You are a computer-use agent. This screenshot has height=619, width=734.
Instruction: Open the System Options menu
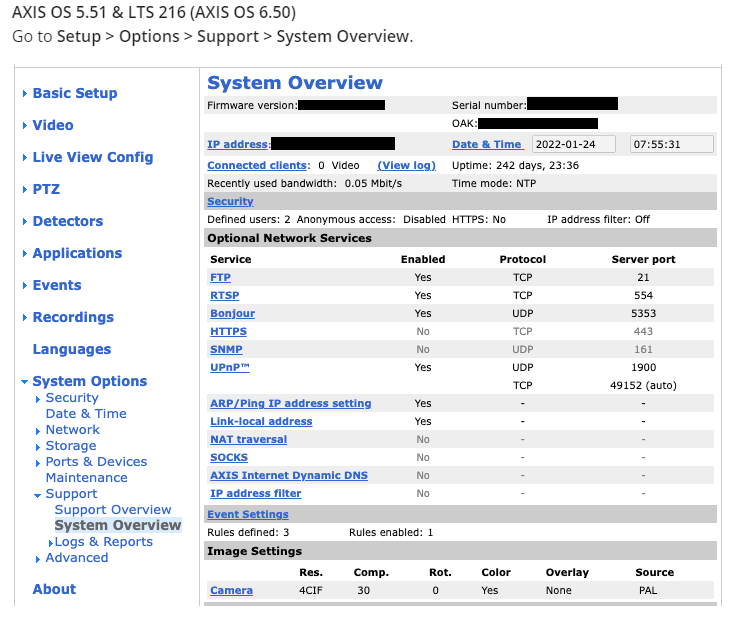coord(90,381)
